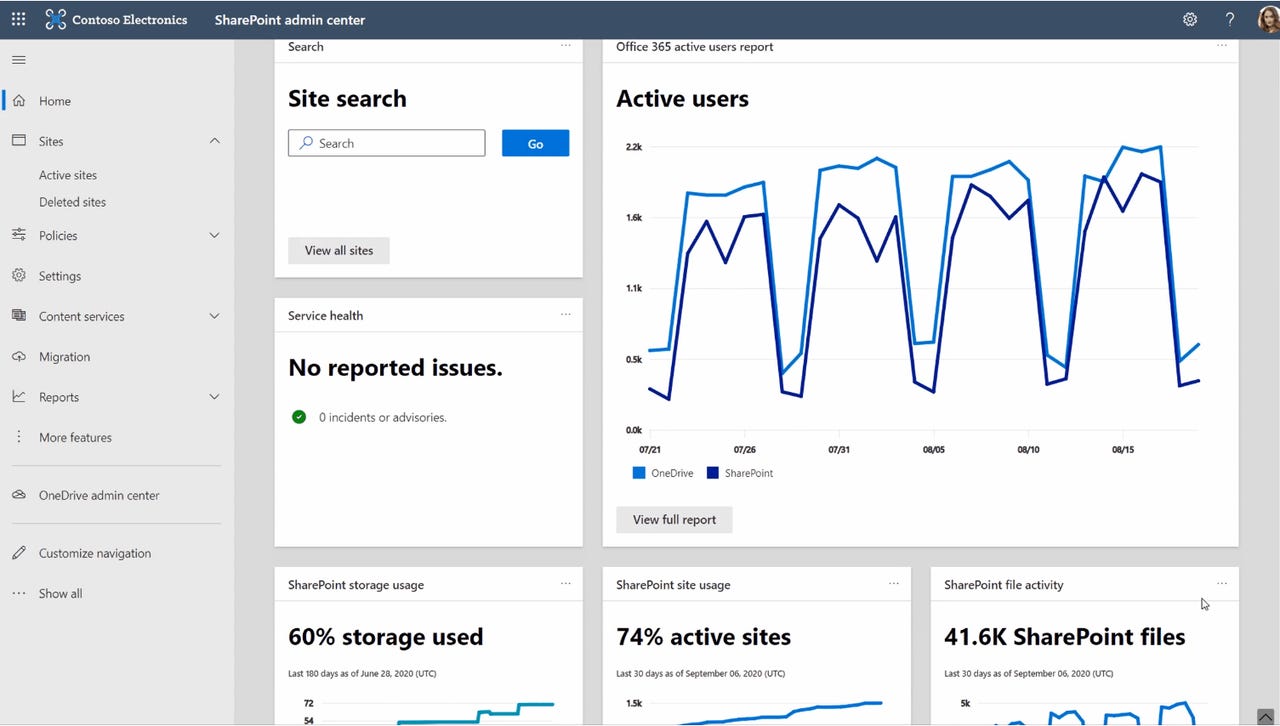This screenshot has height=726, width=1280.
Task: Expand the Policies section
Action: 214,235
